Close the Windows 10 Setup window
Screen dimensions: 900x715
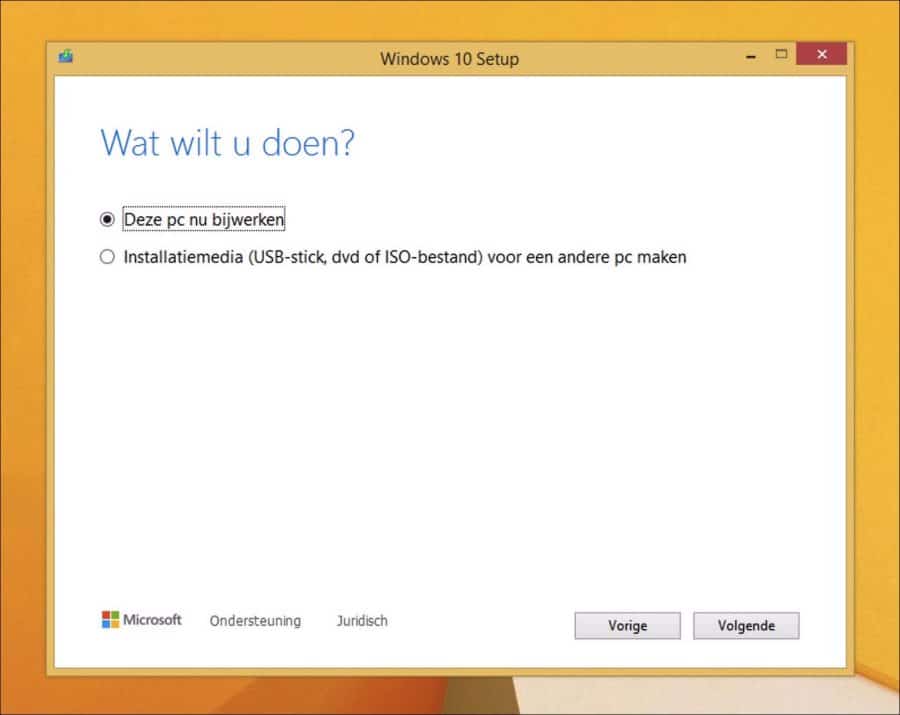coord(821,54)
